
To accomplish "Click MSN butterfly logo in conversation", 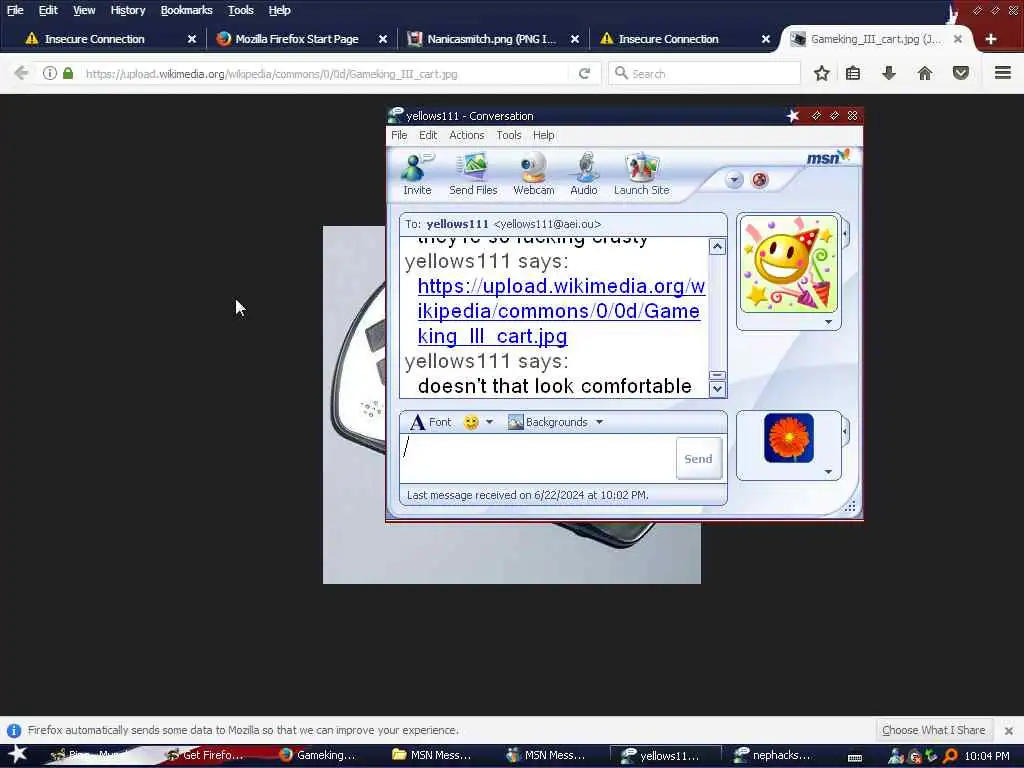I will point(828,157).
